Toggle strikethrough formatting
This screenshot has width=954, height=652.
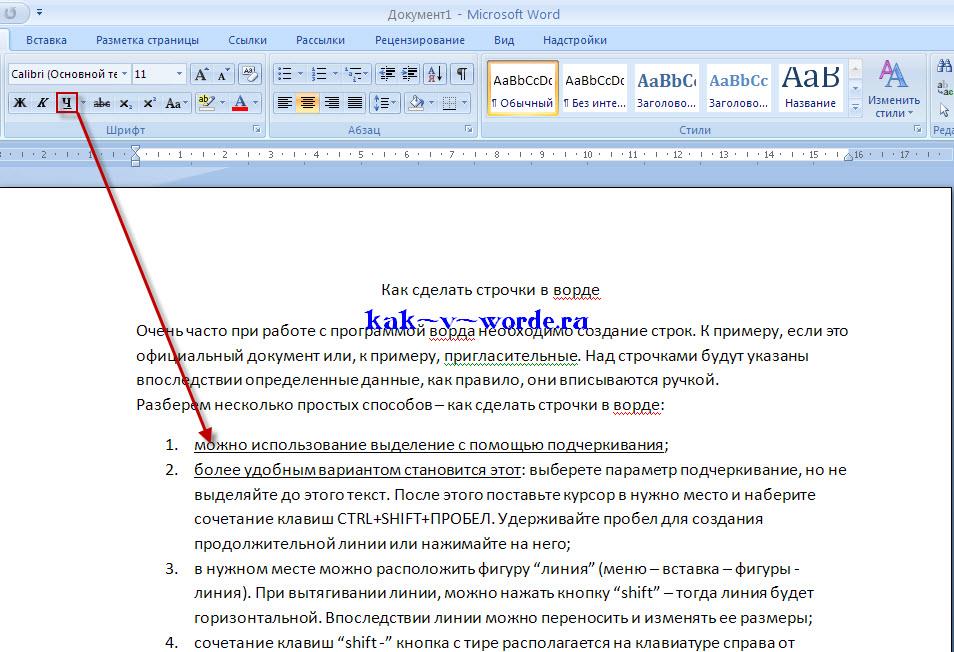[102, 103]
